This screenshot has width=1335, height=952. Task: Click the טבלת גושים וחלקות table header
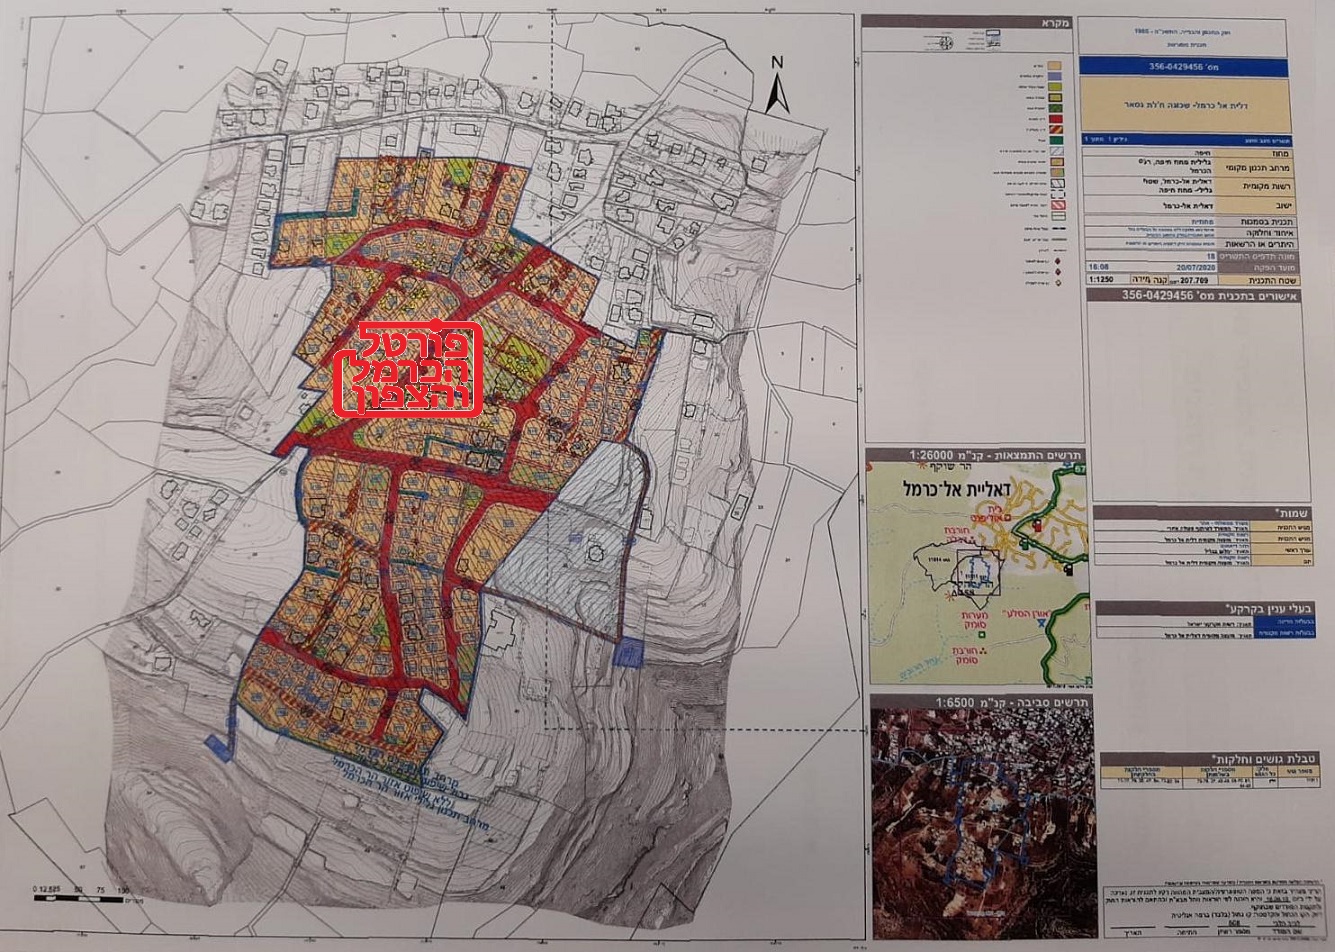pyautogui.click(x=1212, y=758)
